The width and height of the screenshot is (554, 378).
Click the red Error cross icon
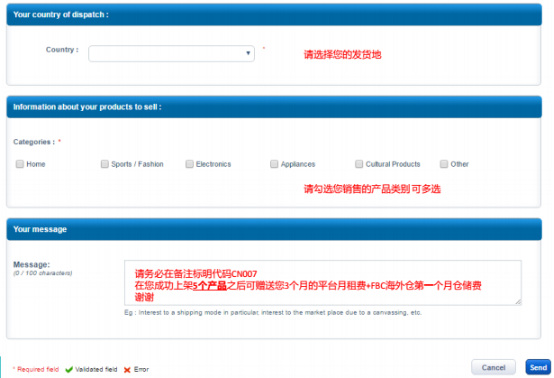click(x=127, y=370)
